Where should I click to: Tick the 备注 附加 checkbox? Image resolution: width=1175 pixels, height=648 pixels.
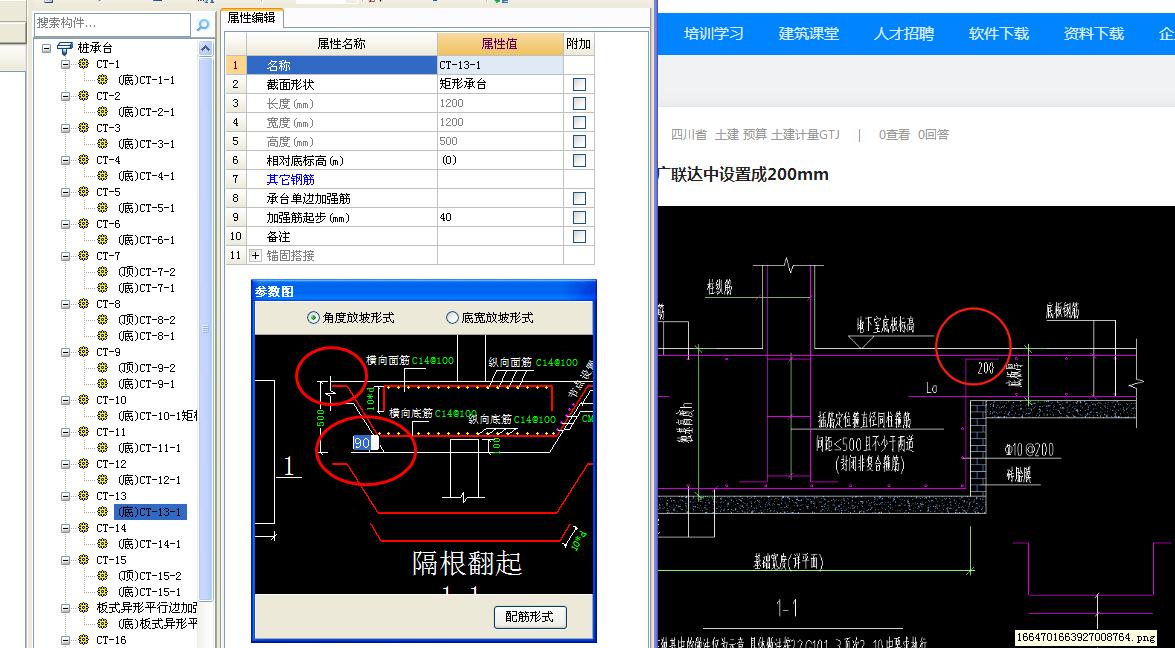pyautogui.click(x=579, y=237)
